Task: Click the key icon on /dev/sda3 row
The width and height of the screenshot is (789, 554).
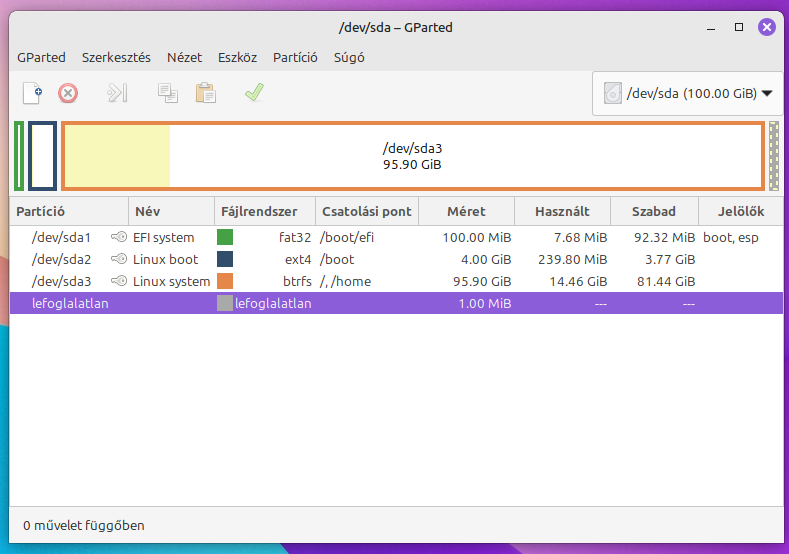Action: click(x=119, y=281)
